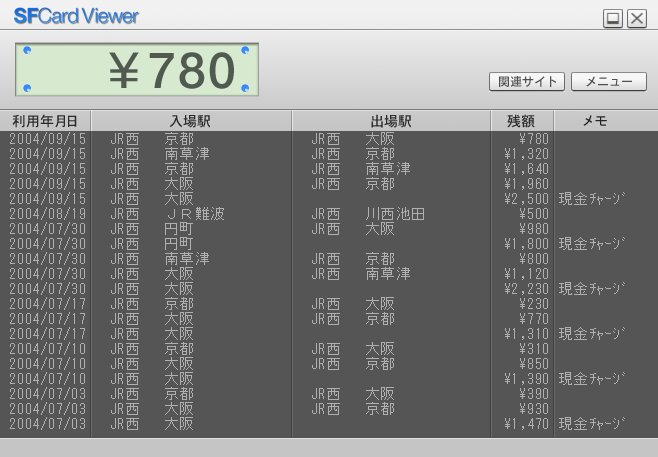Click the 川西池田 exit station cell
658x457 pixels.
394,214
